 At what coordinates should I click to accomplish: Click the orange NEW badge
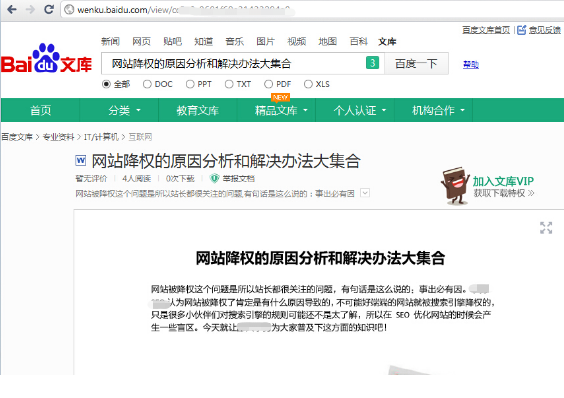tap(280, 97)
